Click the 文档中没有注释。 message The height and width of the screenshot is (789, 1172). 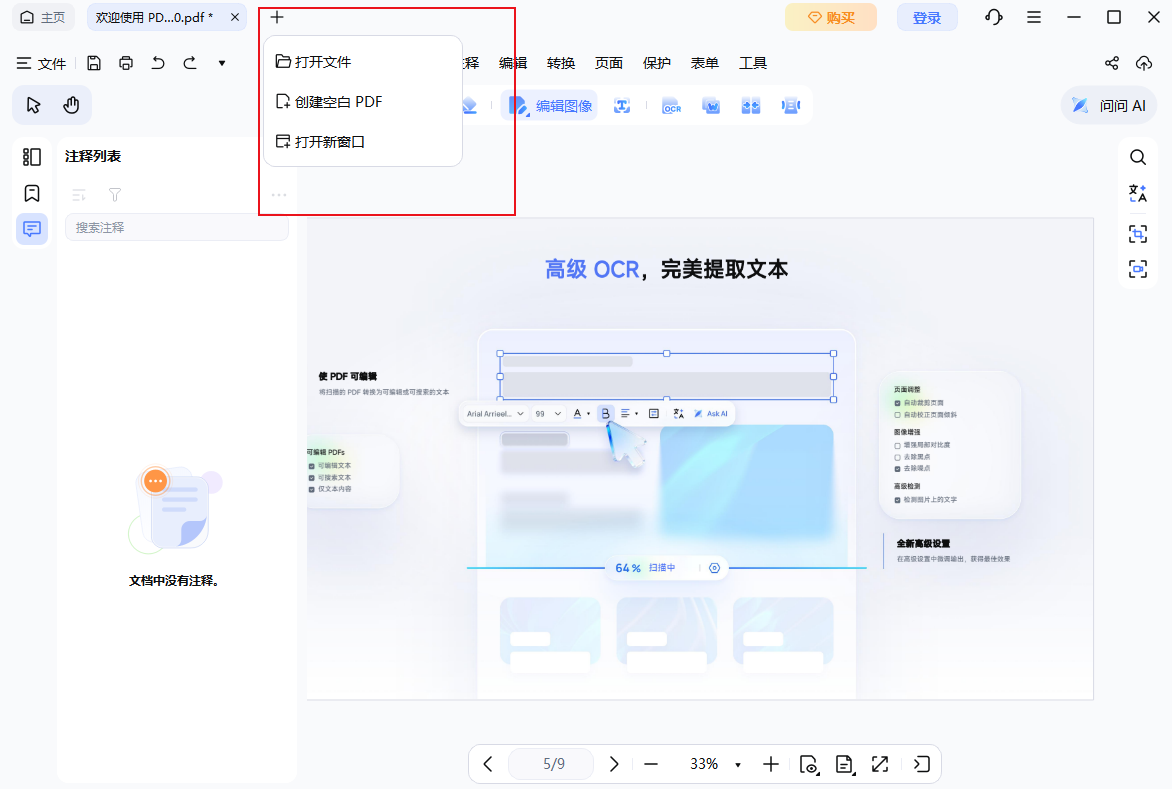173,581
